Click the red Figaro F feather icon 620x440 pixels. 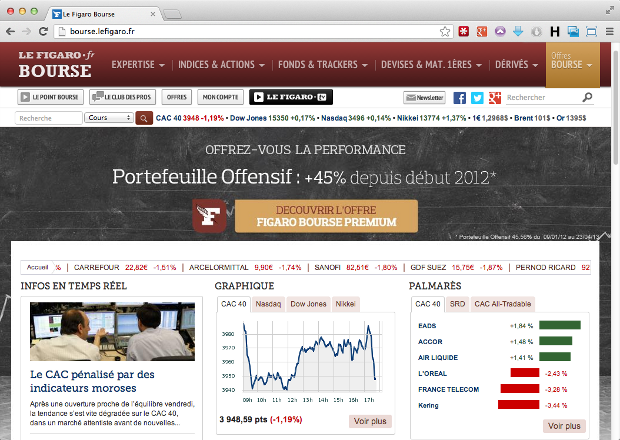coord(210,216)
